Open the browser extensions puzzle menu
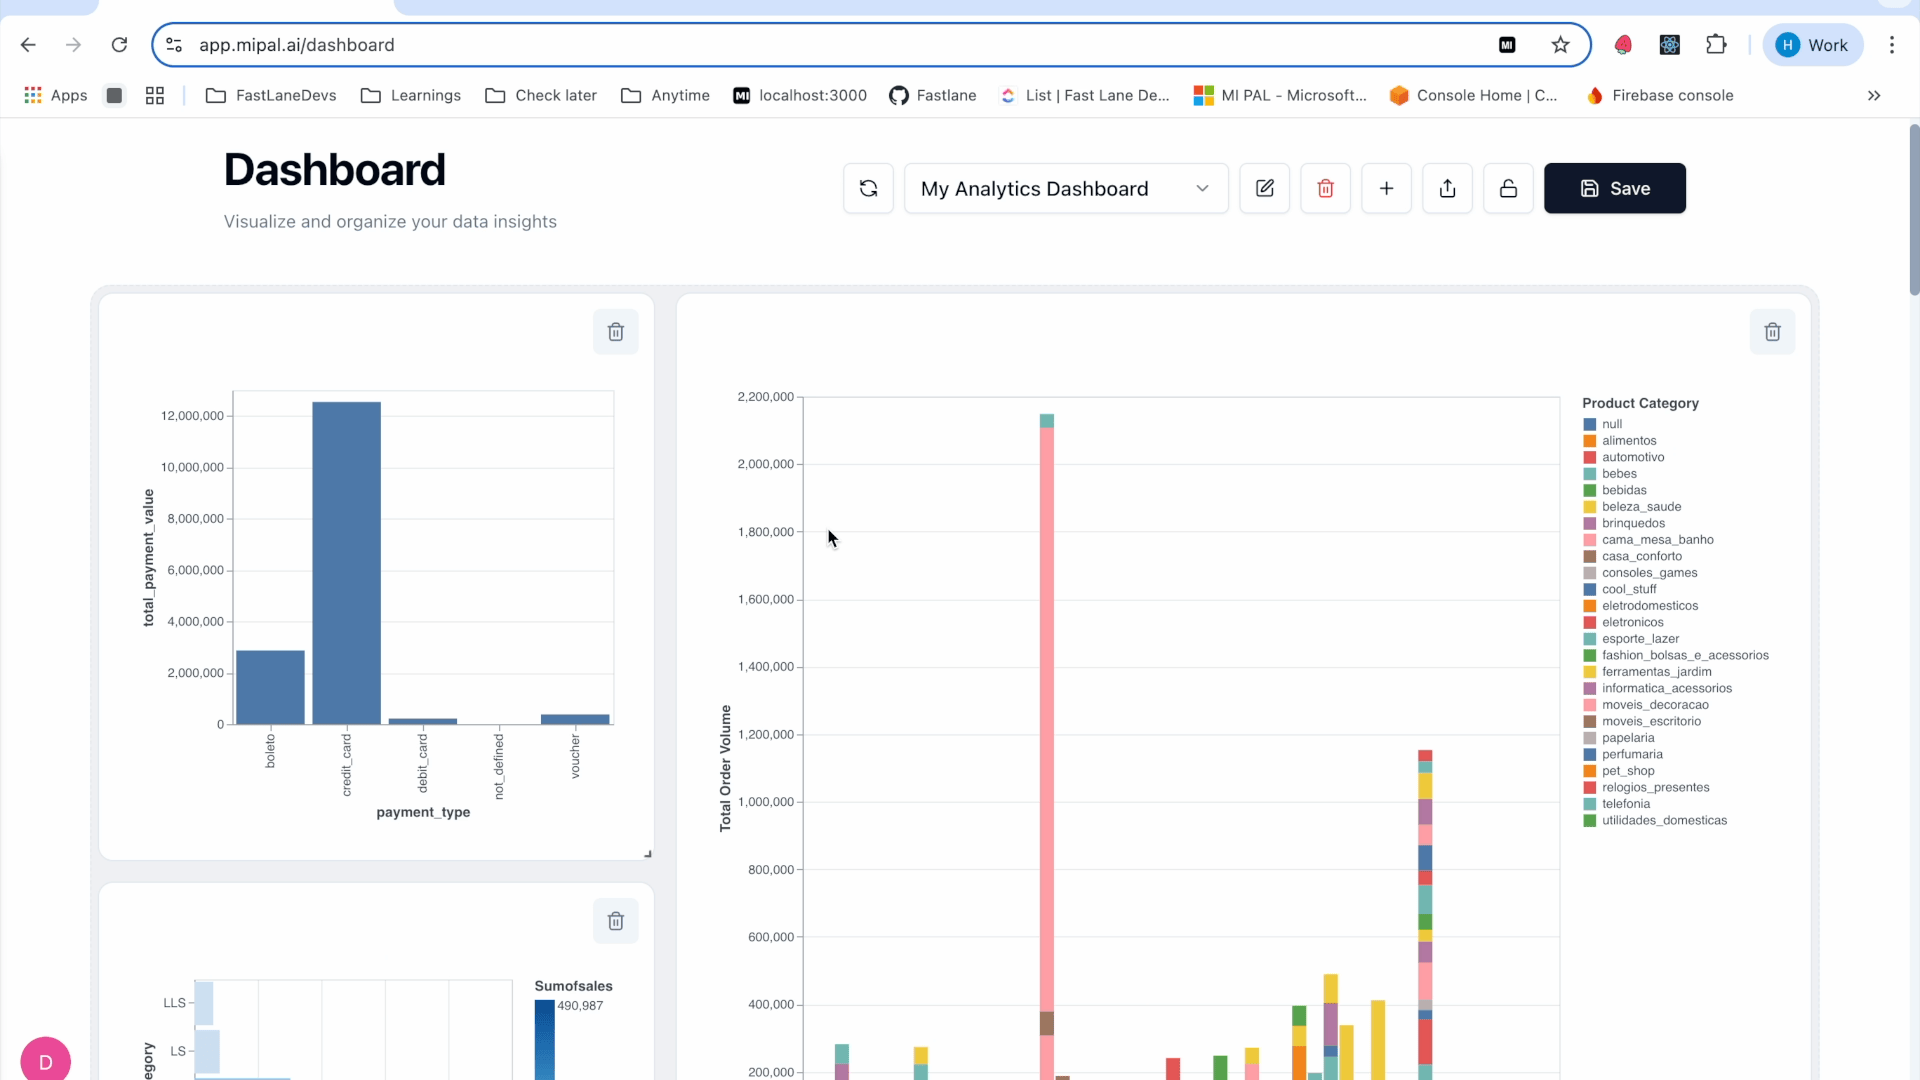Viewport: 1920px width, 1080px height. point(1716,45)
